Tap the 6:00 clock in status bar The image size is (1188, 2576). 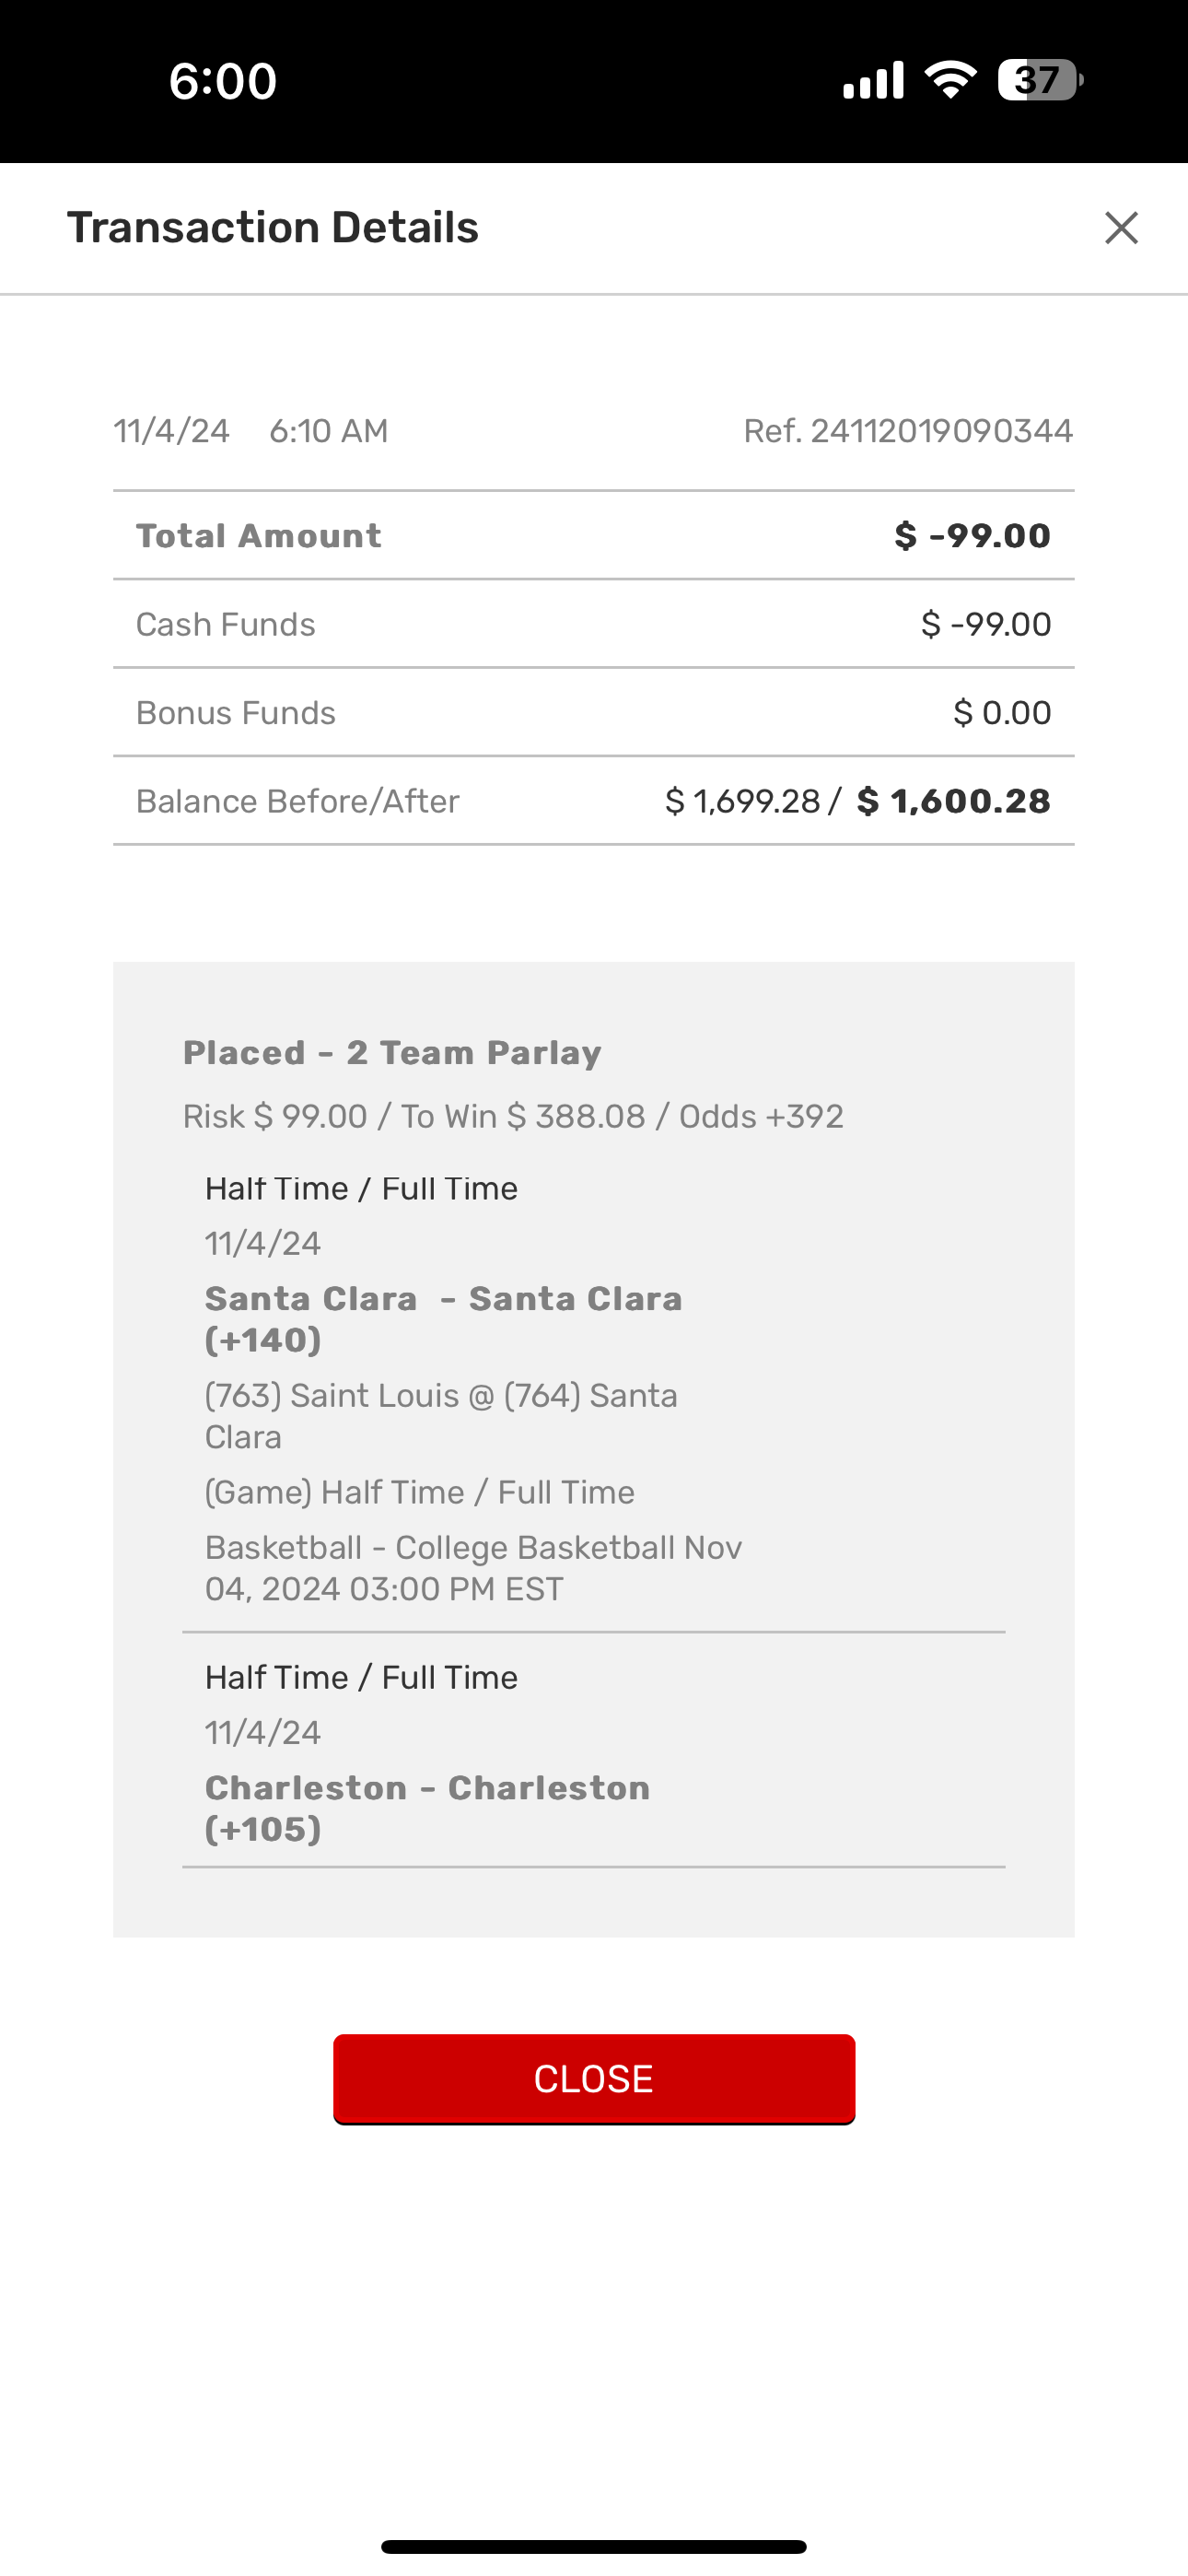click(x=222, y=81)
